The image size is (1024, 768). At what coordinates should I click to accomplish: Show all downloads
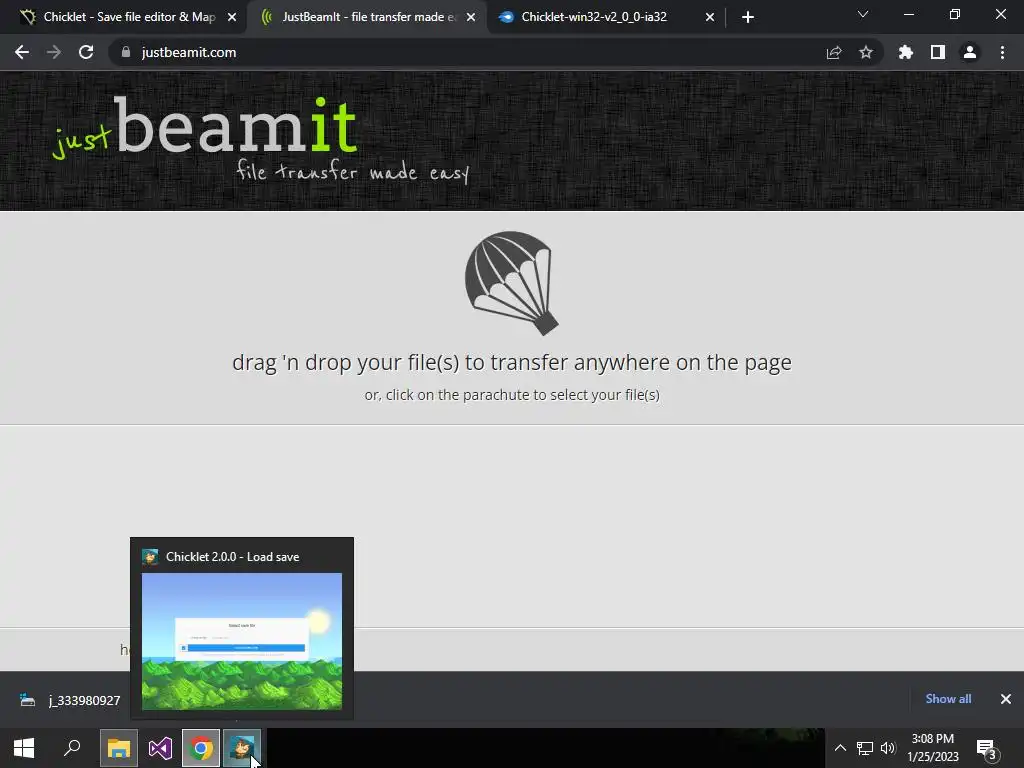pyautogui.click(x=948, y=699)
